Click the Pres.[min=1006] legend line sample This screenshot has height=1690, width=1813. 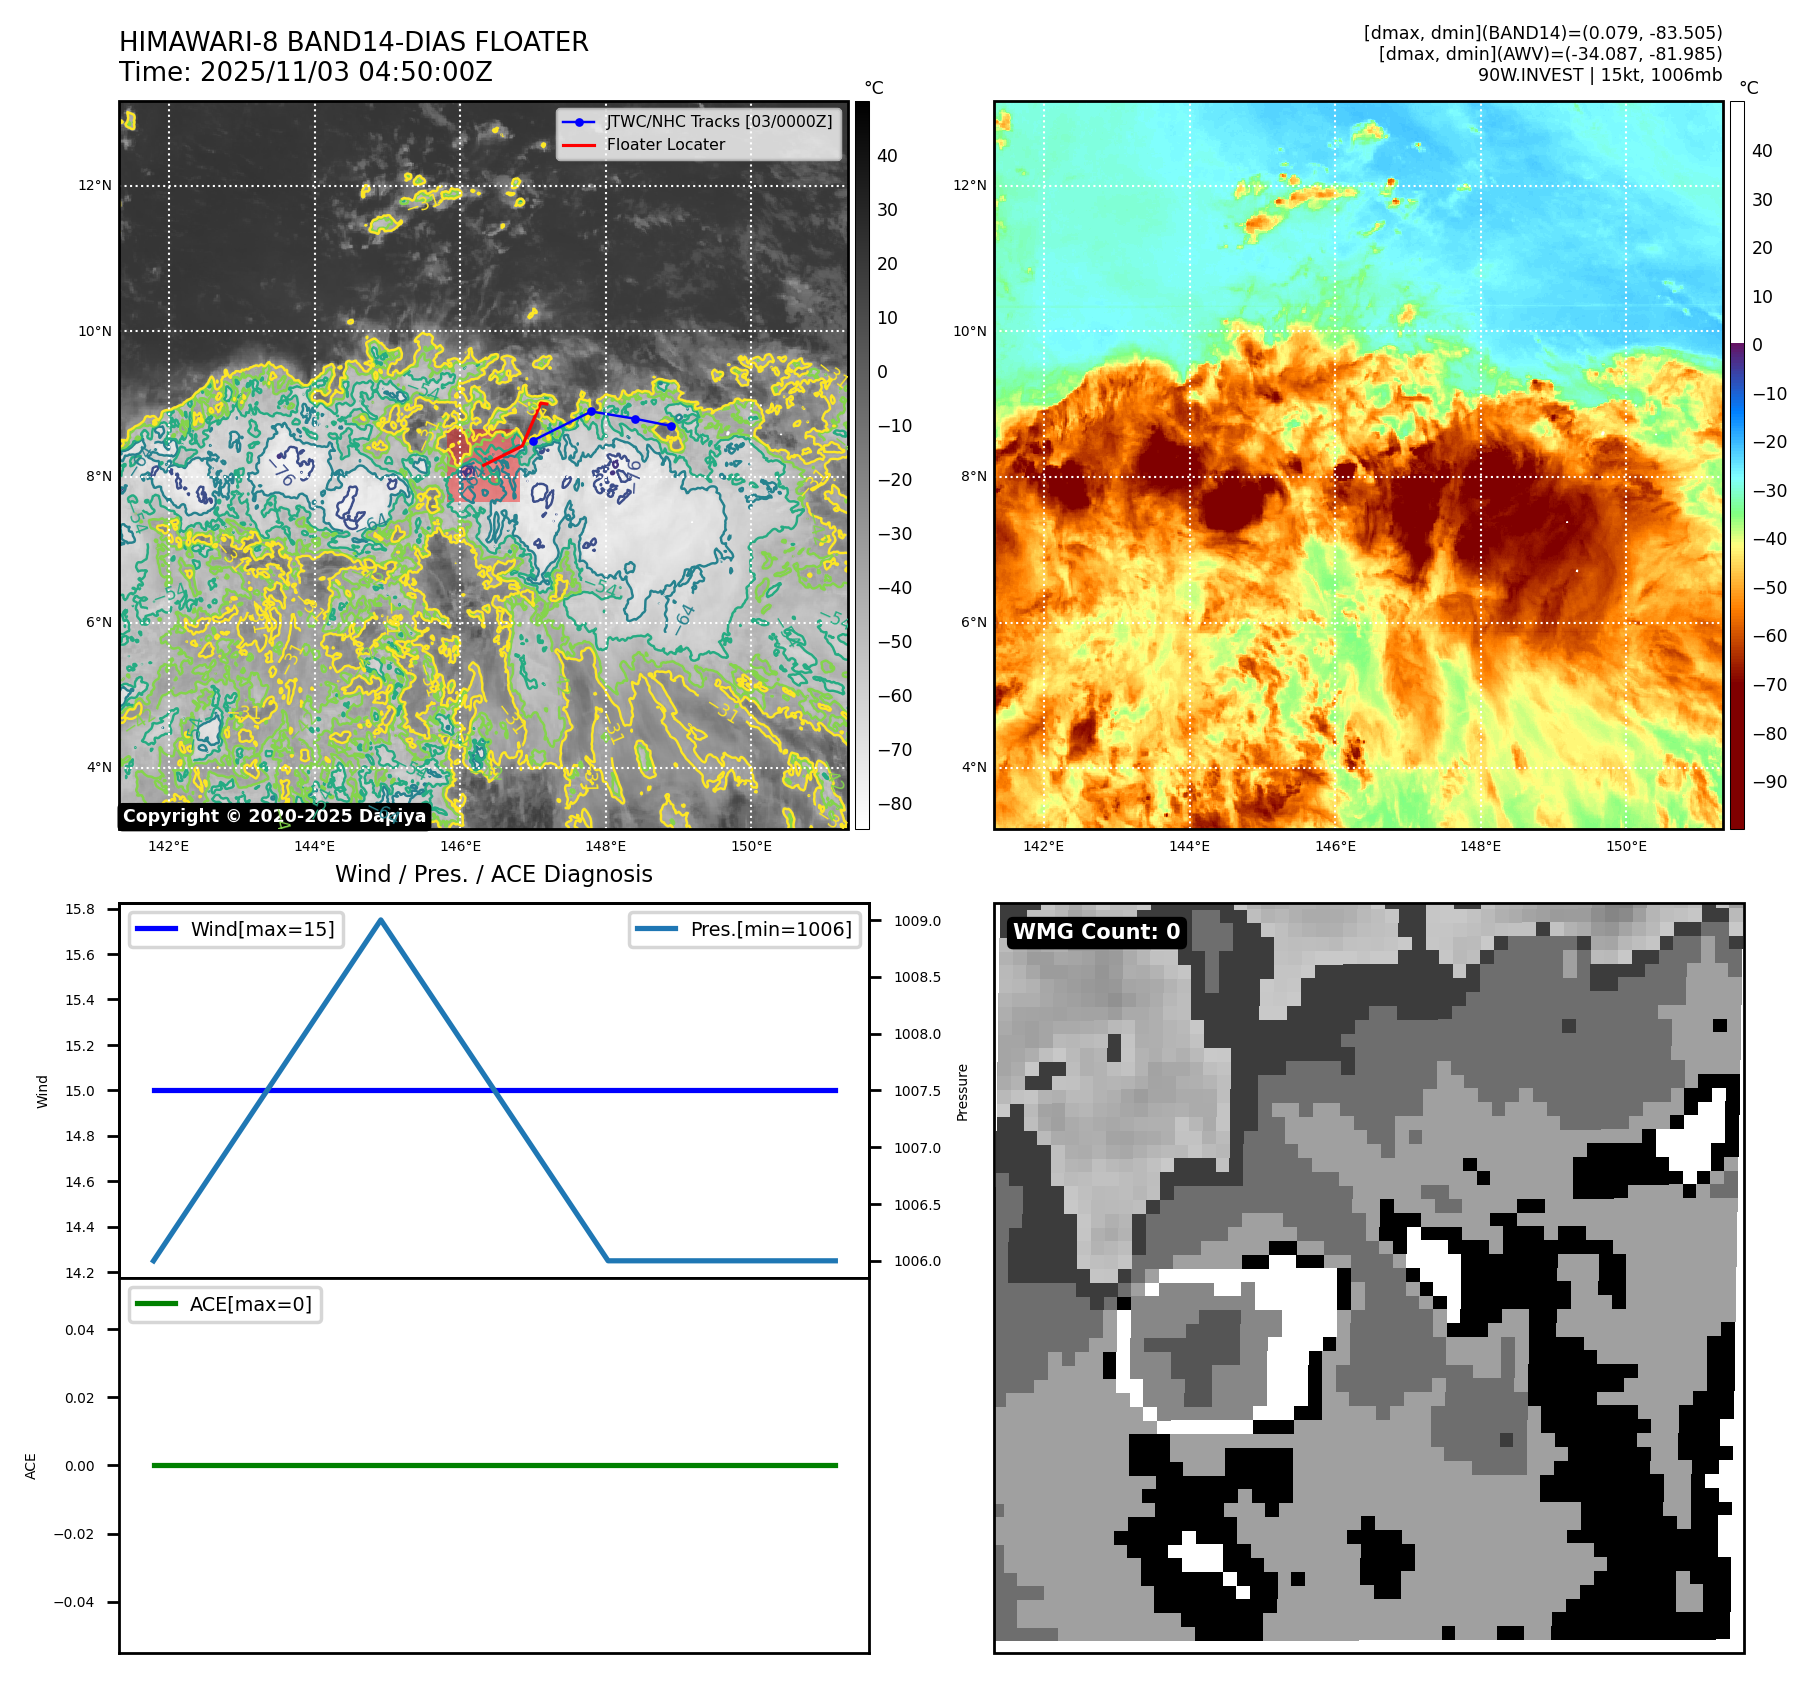coord(656,929)
